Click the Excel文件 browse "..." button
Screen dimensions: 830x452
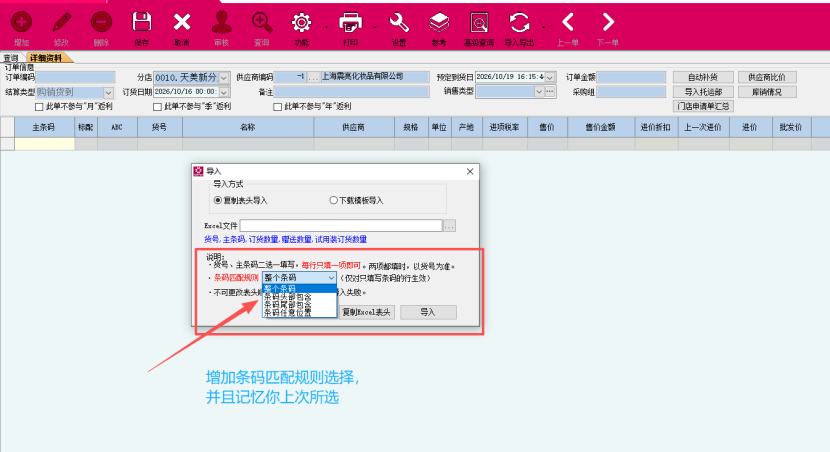coord(449,226)
